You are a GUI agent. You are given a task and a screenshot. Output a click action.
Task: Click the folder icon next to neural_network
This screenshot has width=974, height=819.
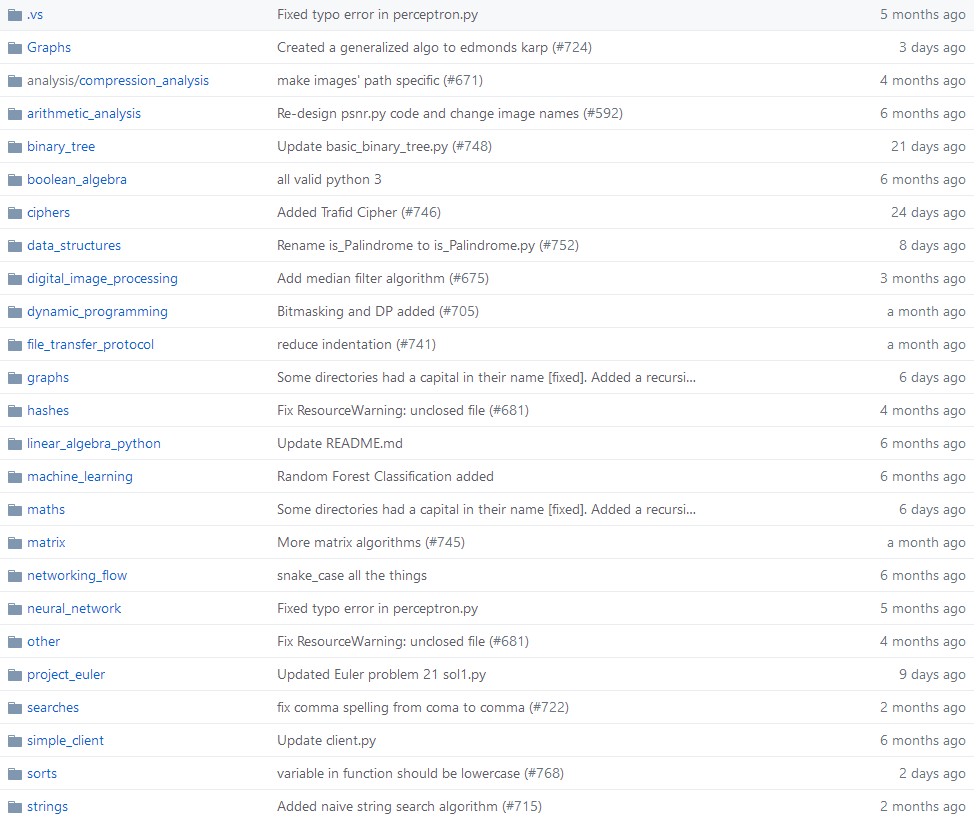tap(15, 608)
